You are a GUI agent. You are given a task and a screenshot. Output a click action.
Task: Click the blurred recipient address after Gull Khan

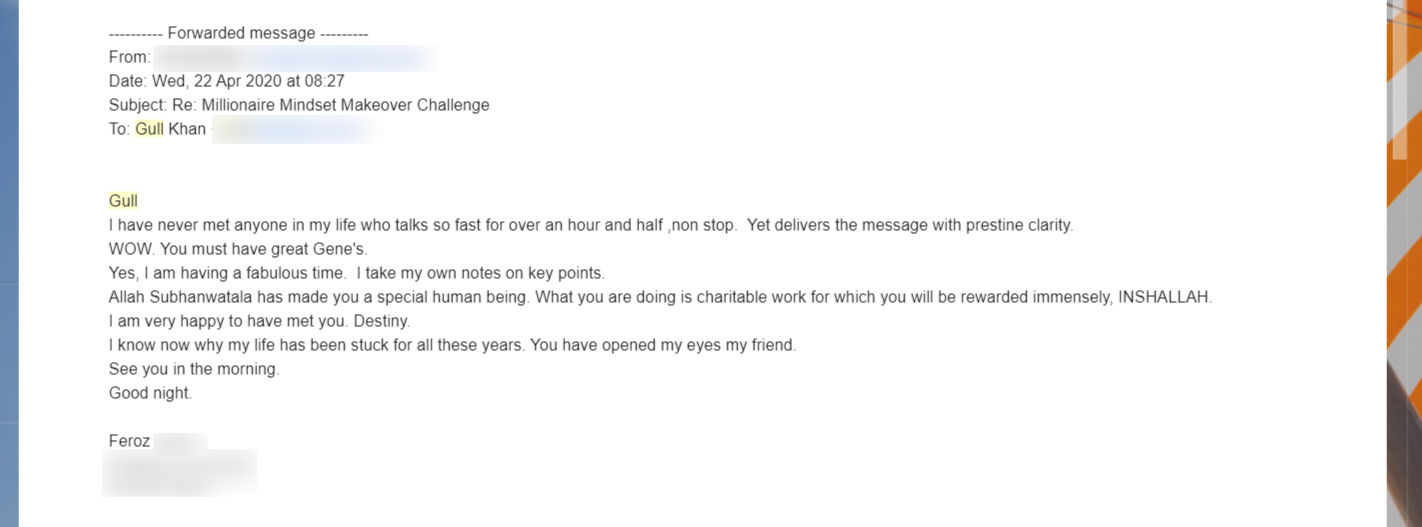tap(296, 129)
